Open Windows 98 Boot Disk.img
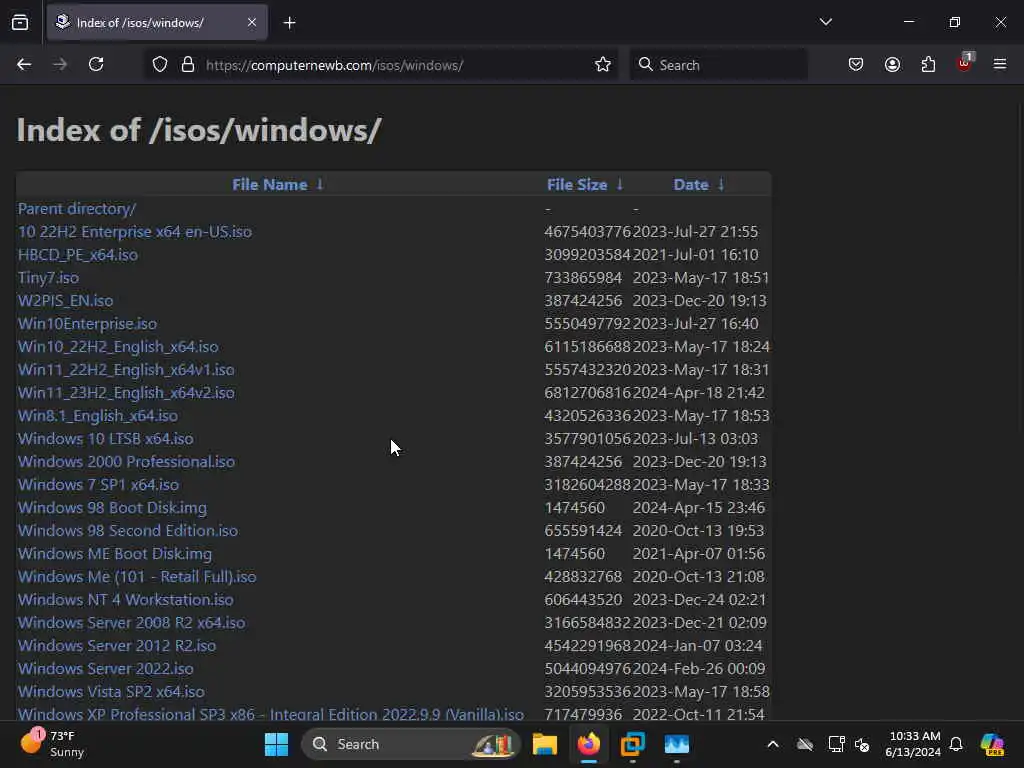This screenshot has height=768, width=1024. coord(112,507)
